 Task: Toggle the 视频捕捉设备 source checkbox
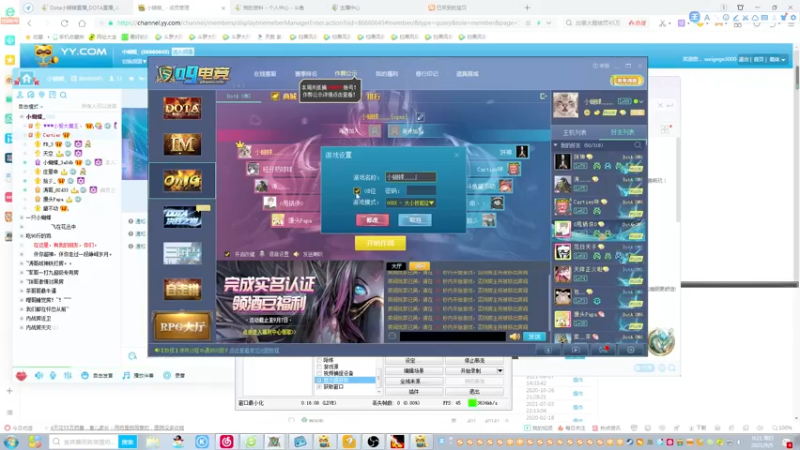[x=319, y=373]
